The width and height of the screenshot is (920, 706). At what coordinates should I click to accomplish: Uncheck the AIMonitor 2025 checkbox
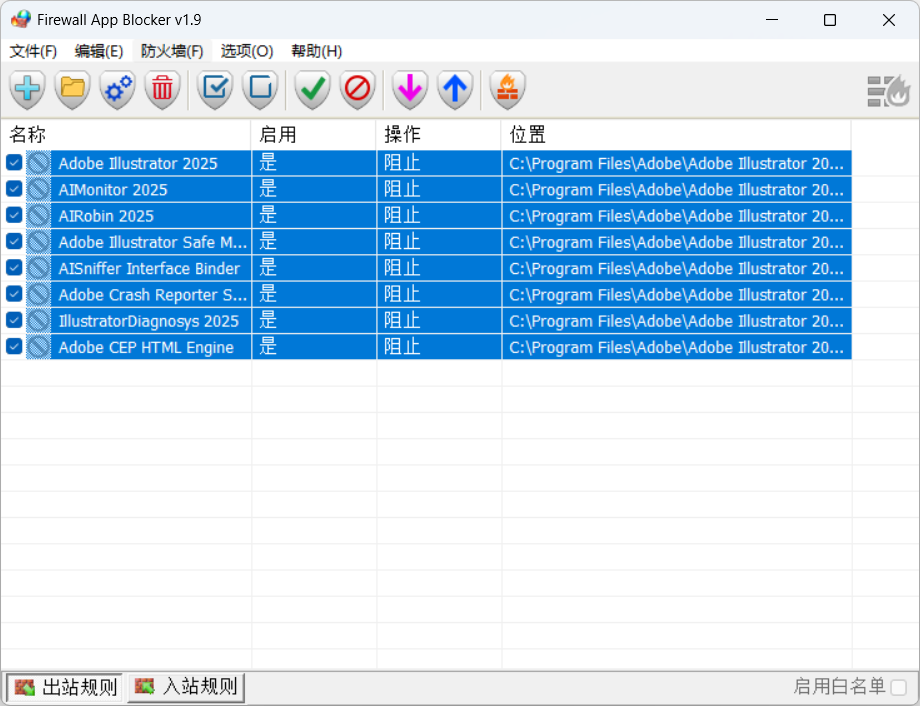14,189
